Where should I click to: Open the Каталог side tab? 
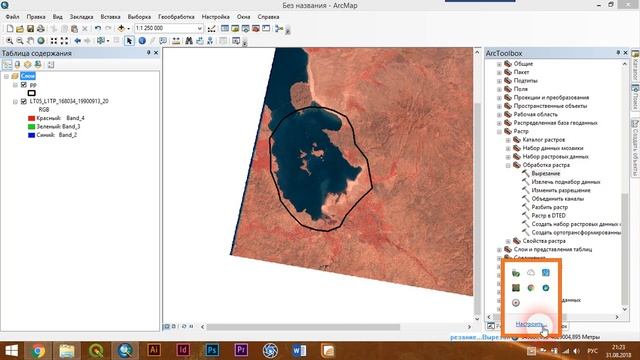(x=635, y=65)
